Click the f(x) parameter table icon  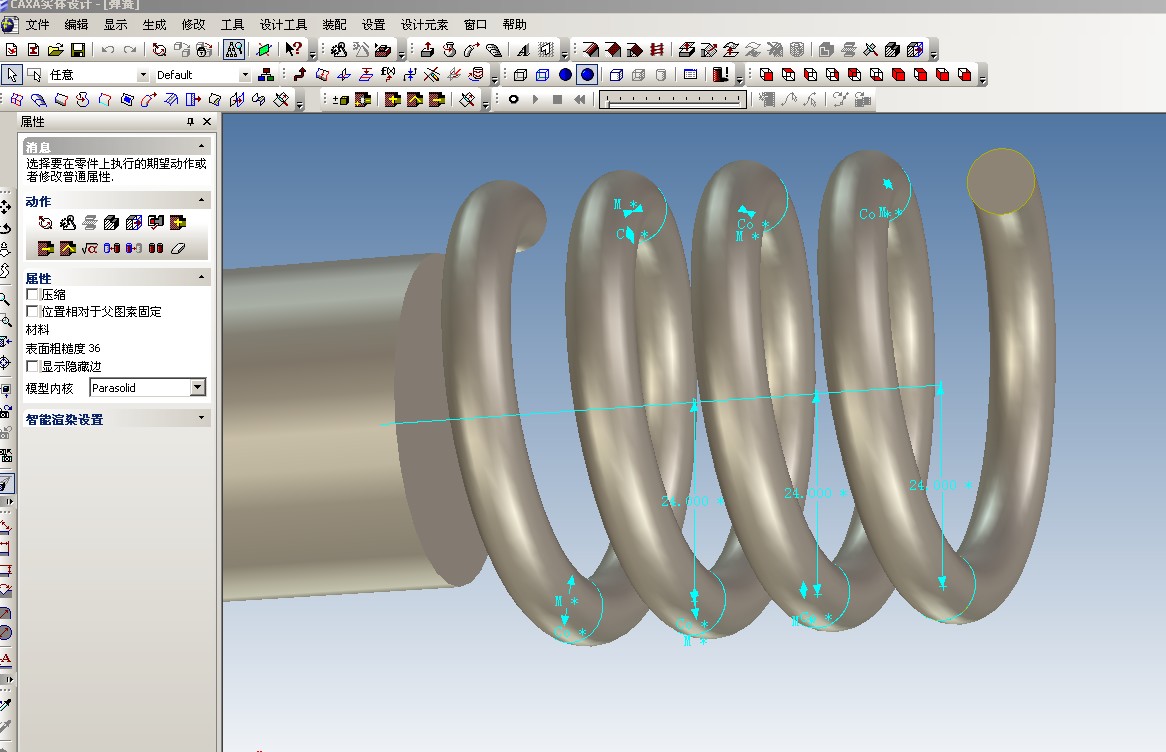[387, 74]
